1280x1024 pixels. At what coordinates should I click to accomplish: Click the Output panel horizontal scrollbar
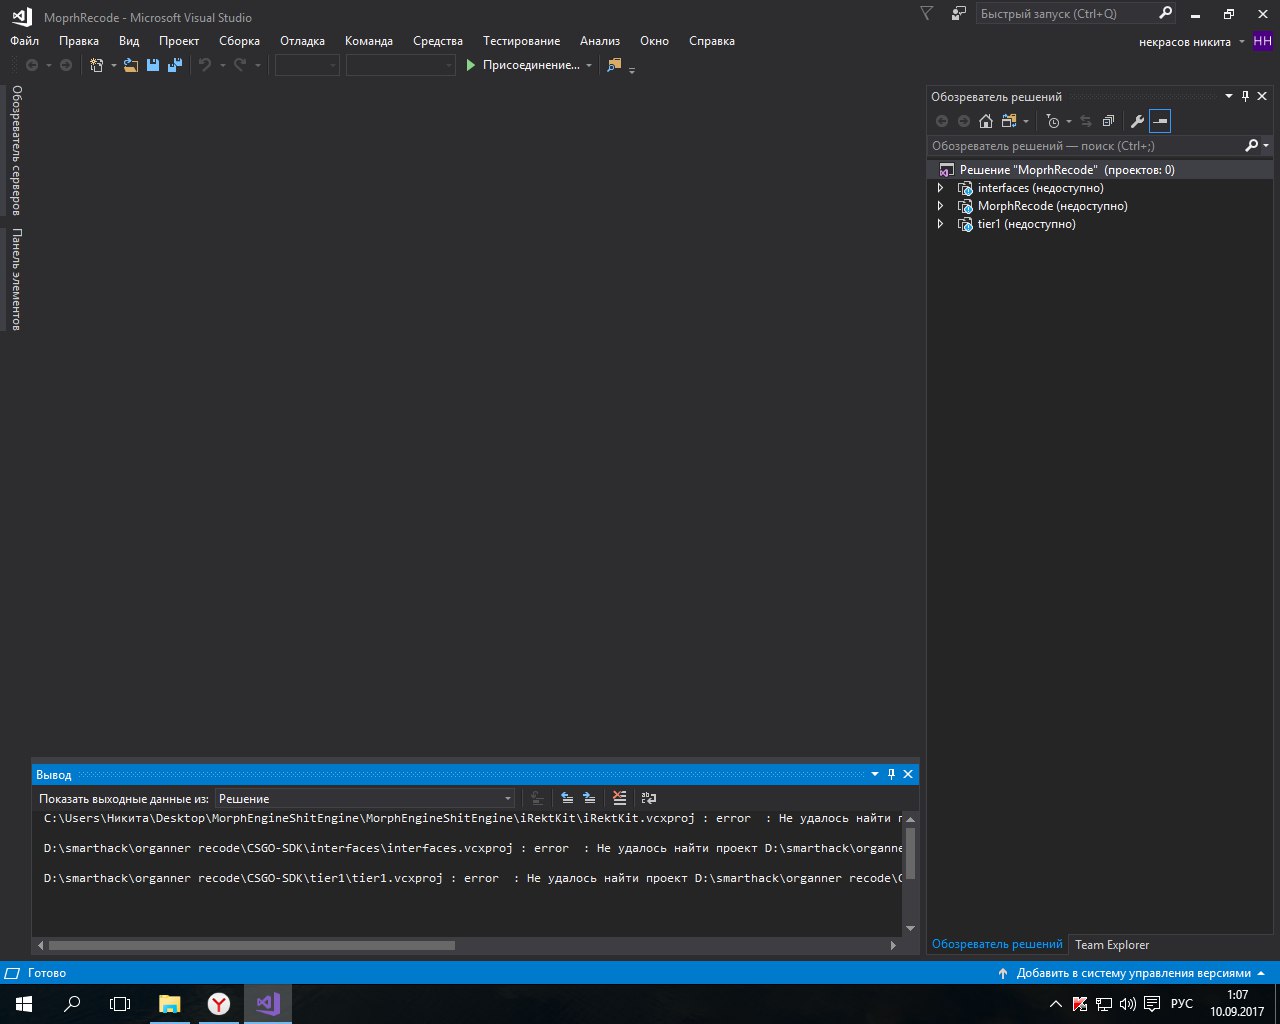click(251, 945)
